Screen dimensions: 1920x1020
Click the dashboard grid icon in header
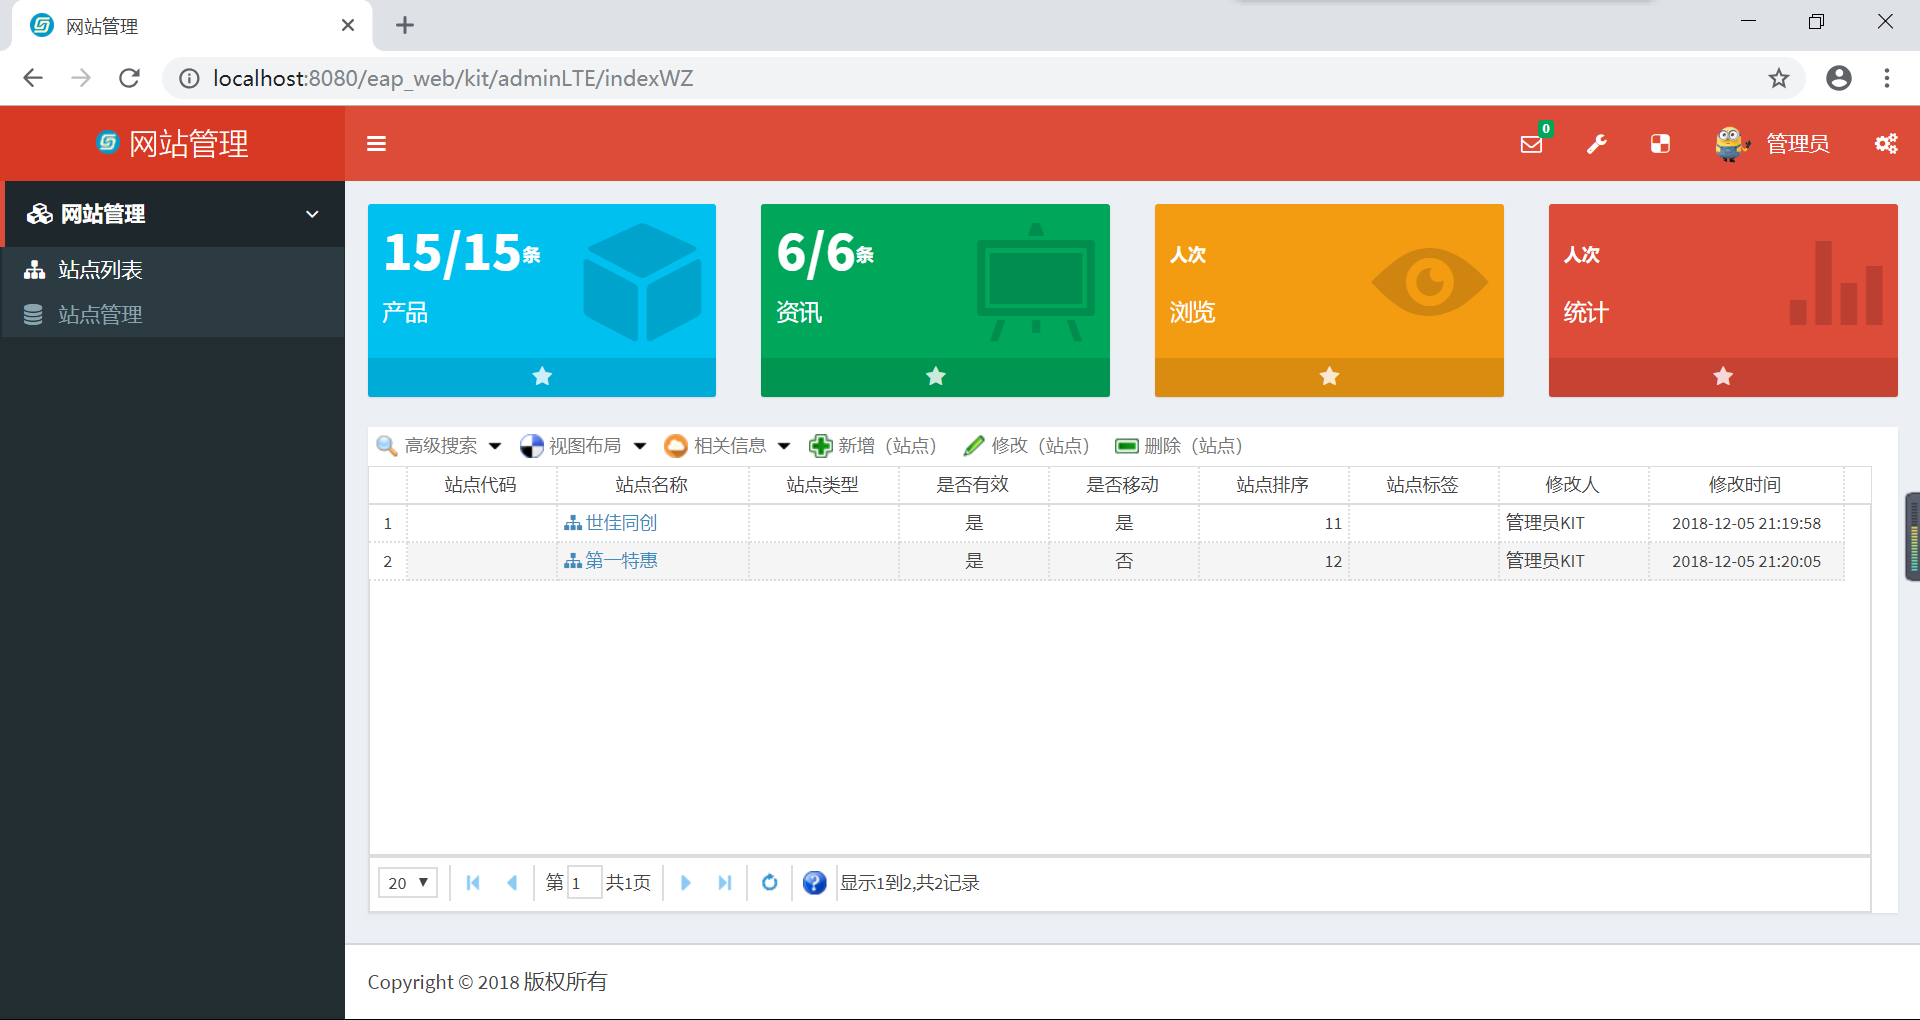tap(1660, 144)
